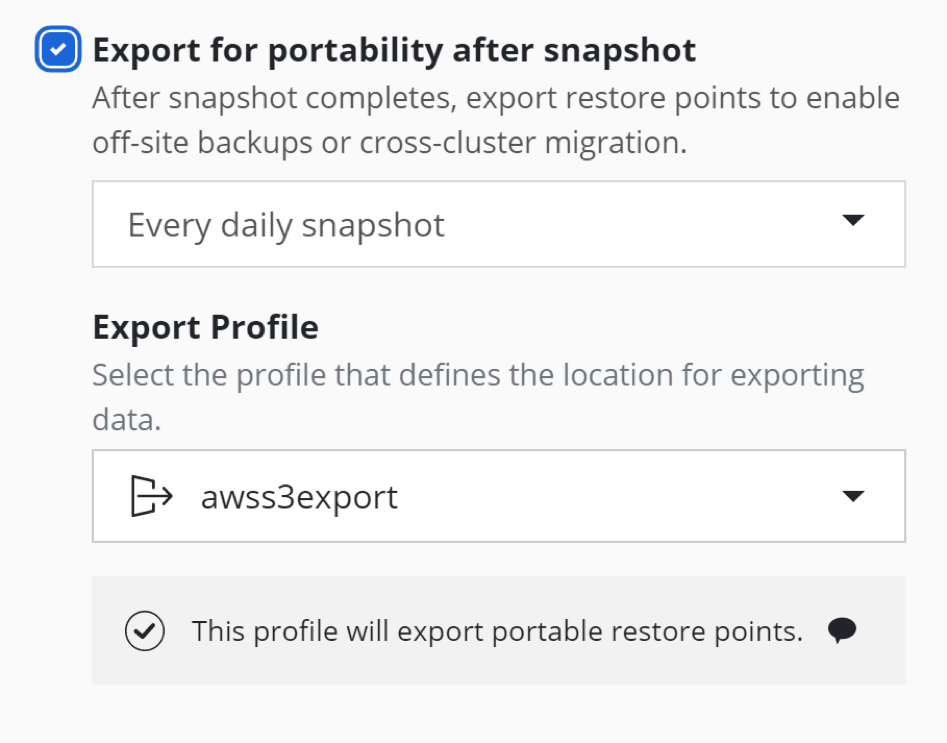Click the Export for portability label text
This screenshot has height=743, width=947.
point(394,50)
